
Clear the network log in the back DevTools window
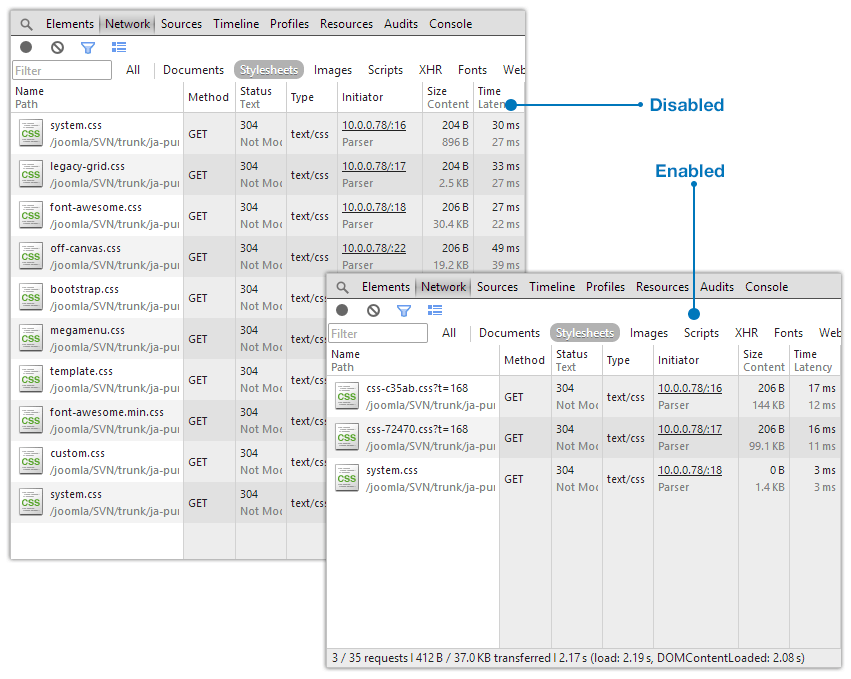click(x=57, y=47)
